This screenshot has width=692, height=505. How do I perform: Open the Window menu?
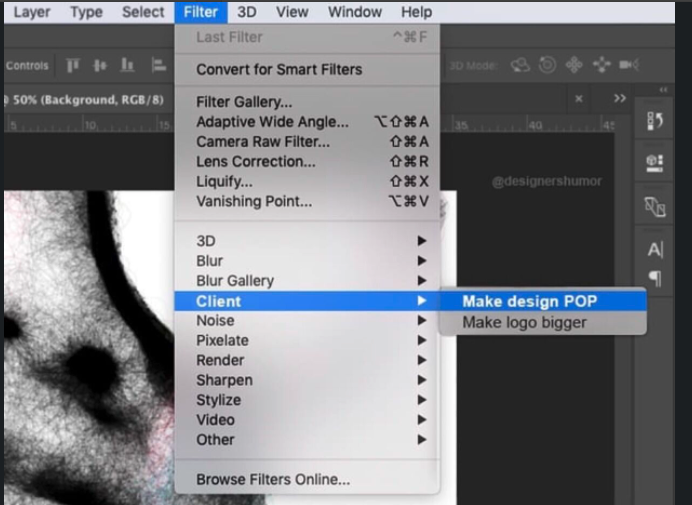coord(354,12)
